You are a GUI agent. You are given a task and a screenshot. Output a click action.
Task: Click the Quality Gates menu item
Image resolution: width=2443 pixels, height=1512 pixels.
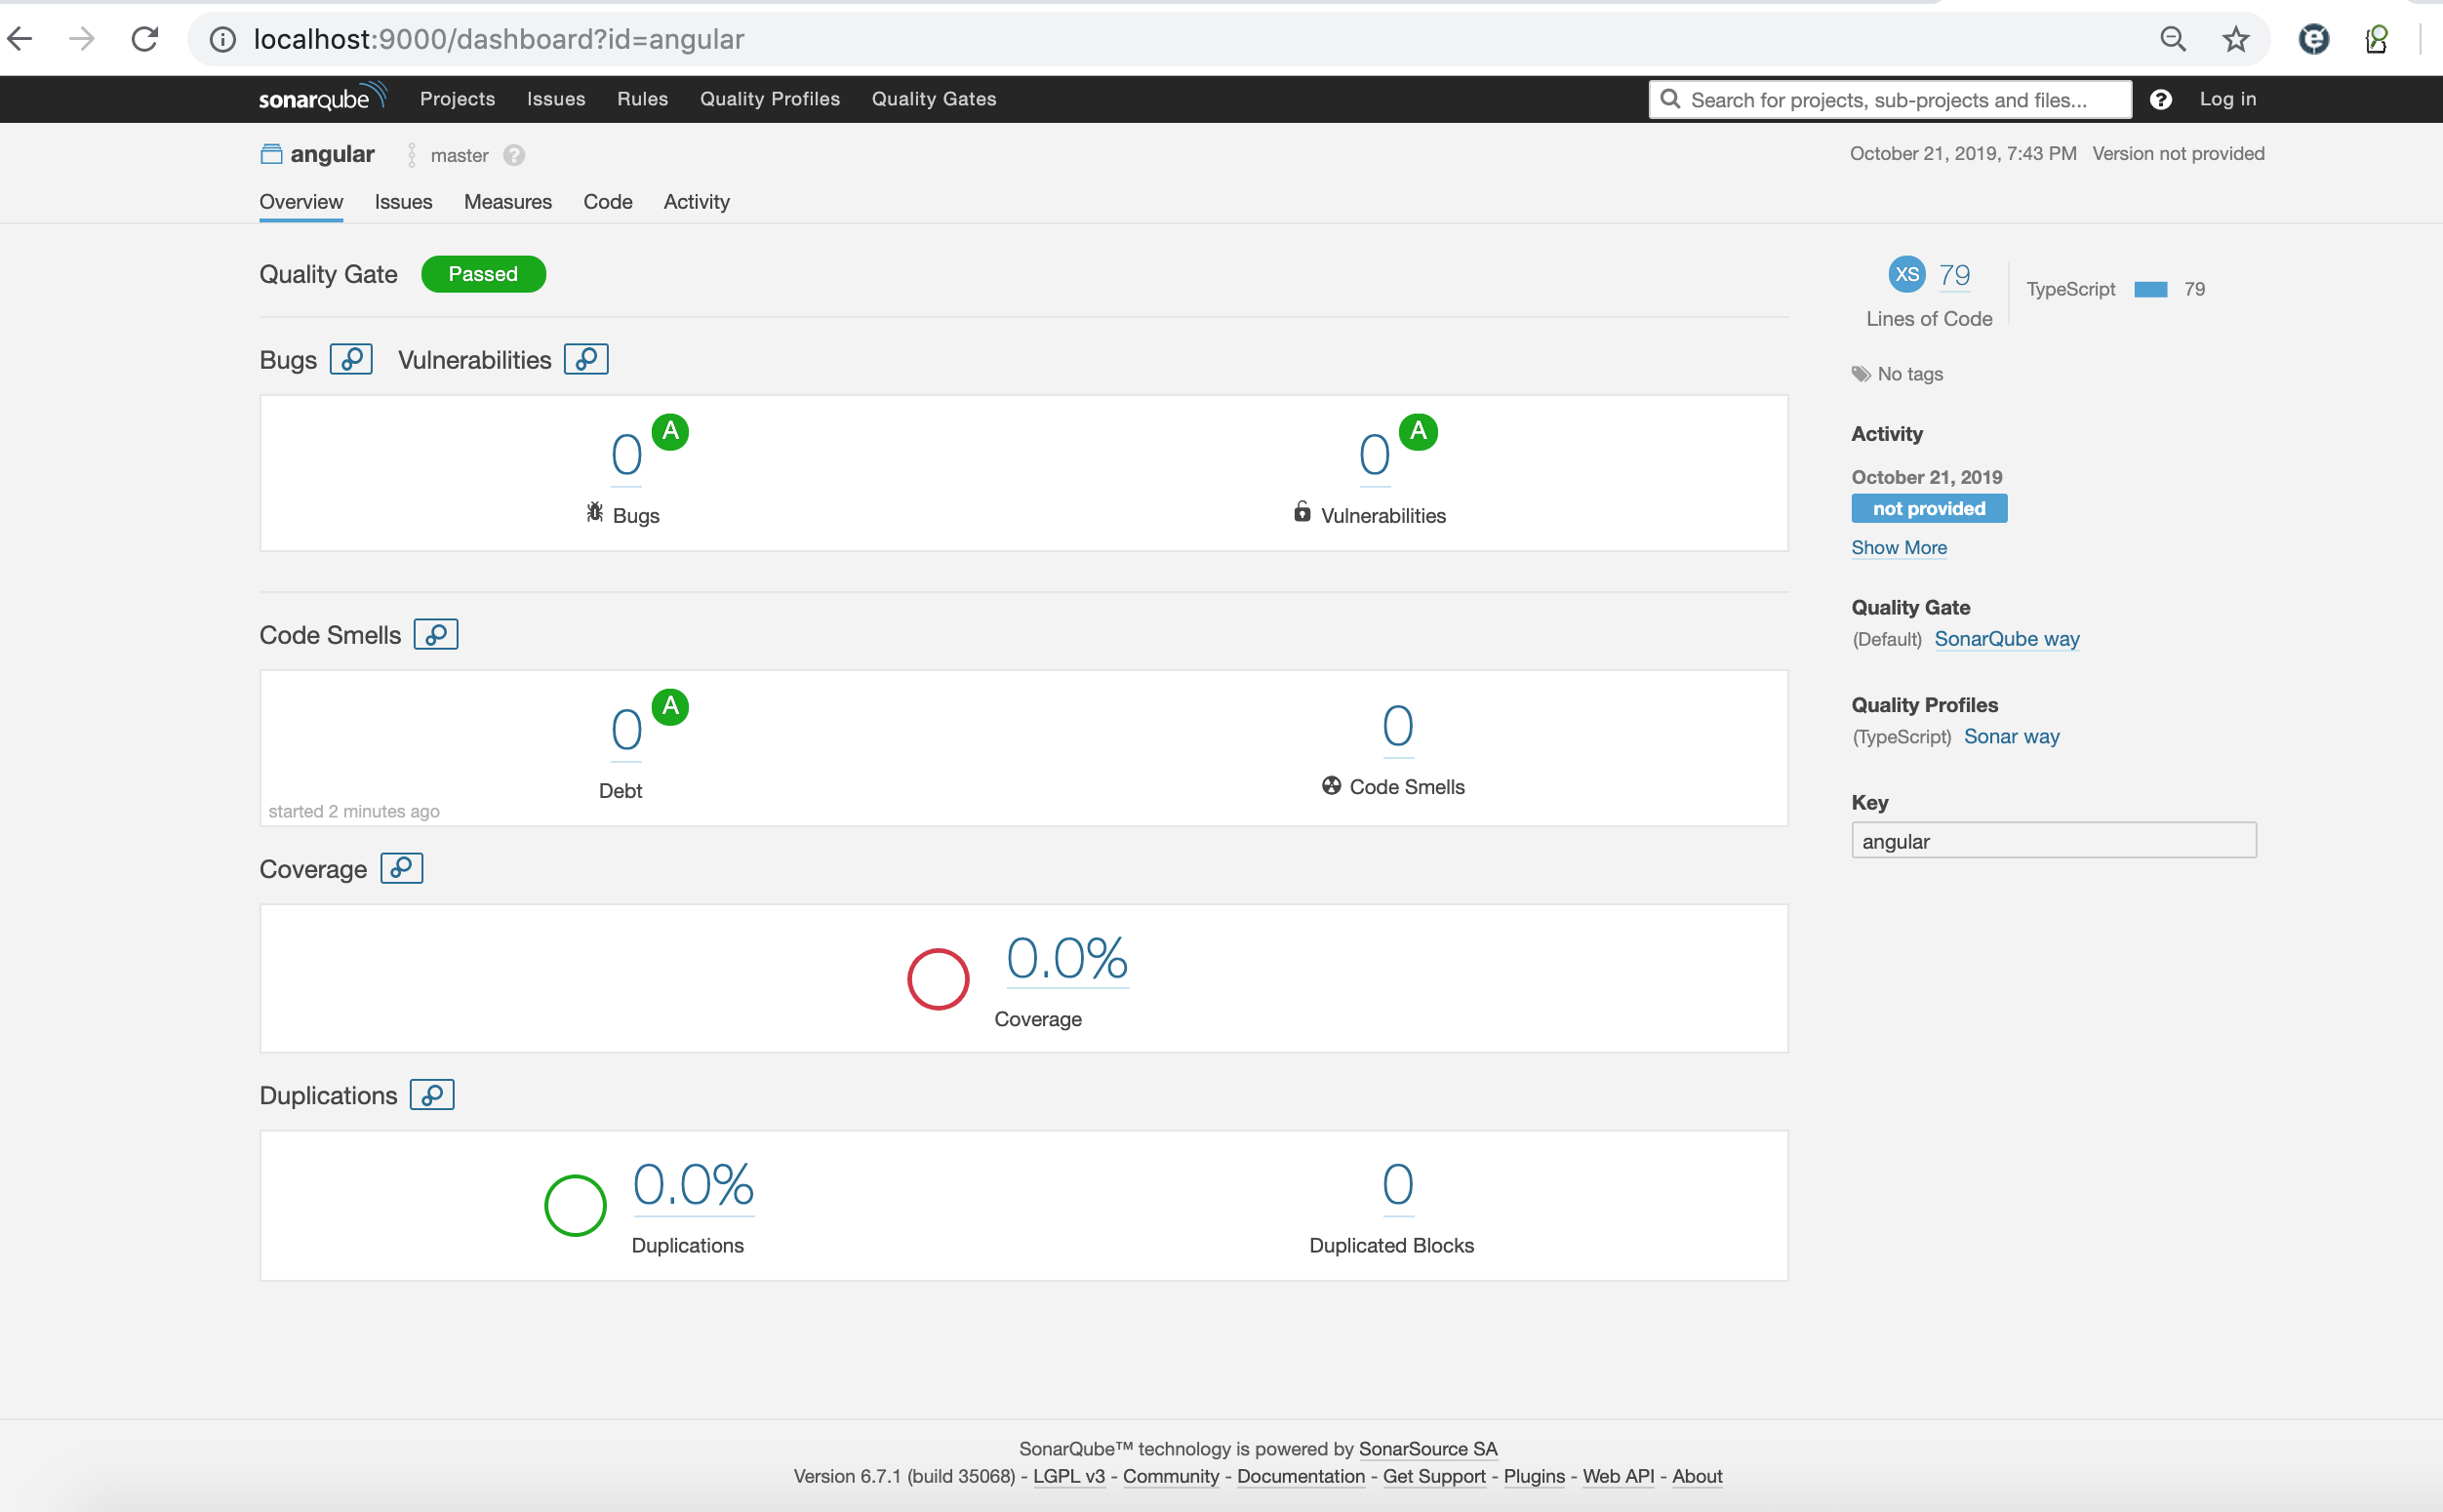936,98
